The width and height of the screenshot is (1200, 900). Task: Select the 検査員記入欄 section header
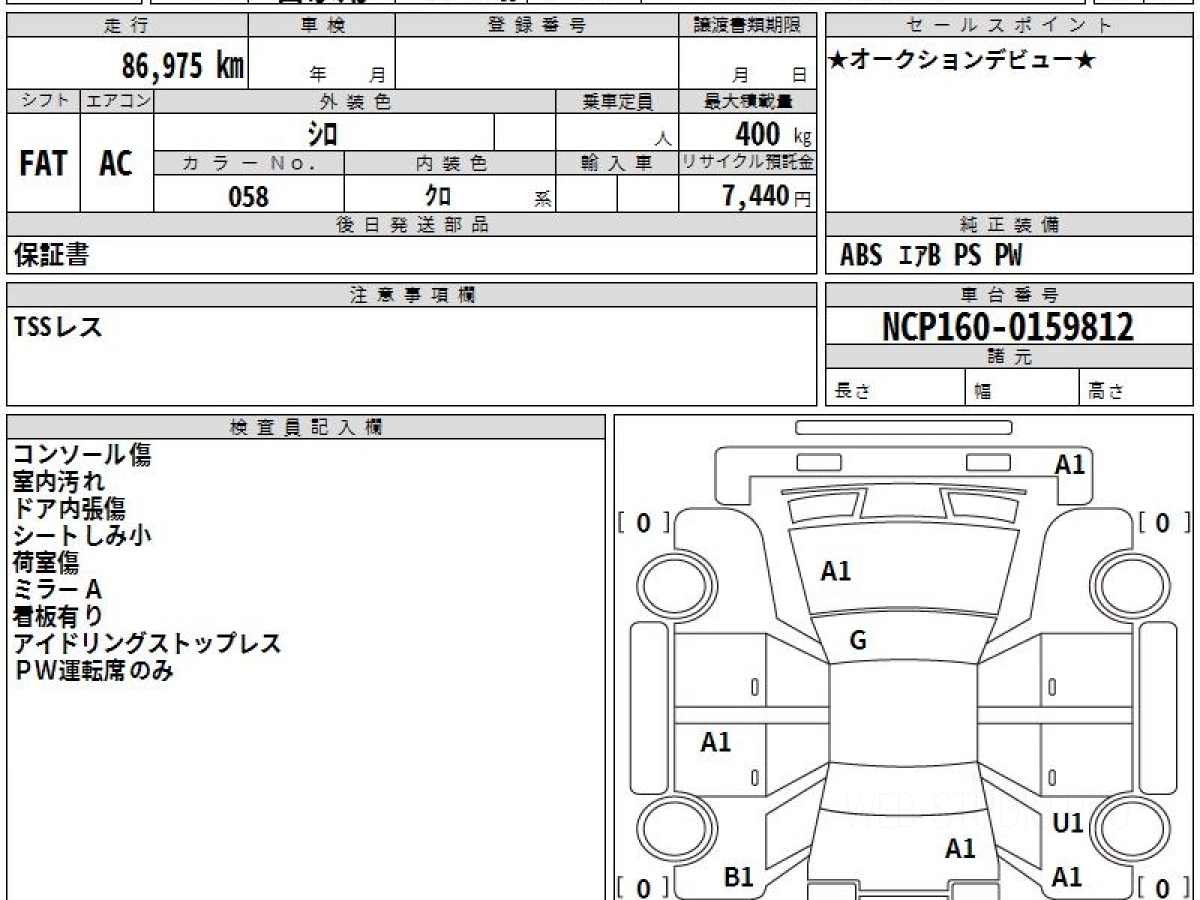tap(306, 426)
